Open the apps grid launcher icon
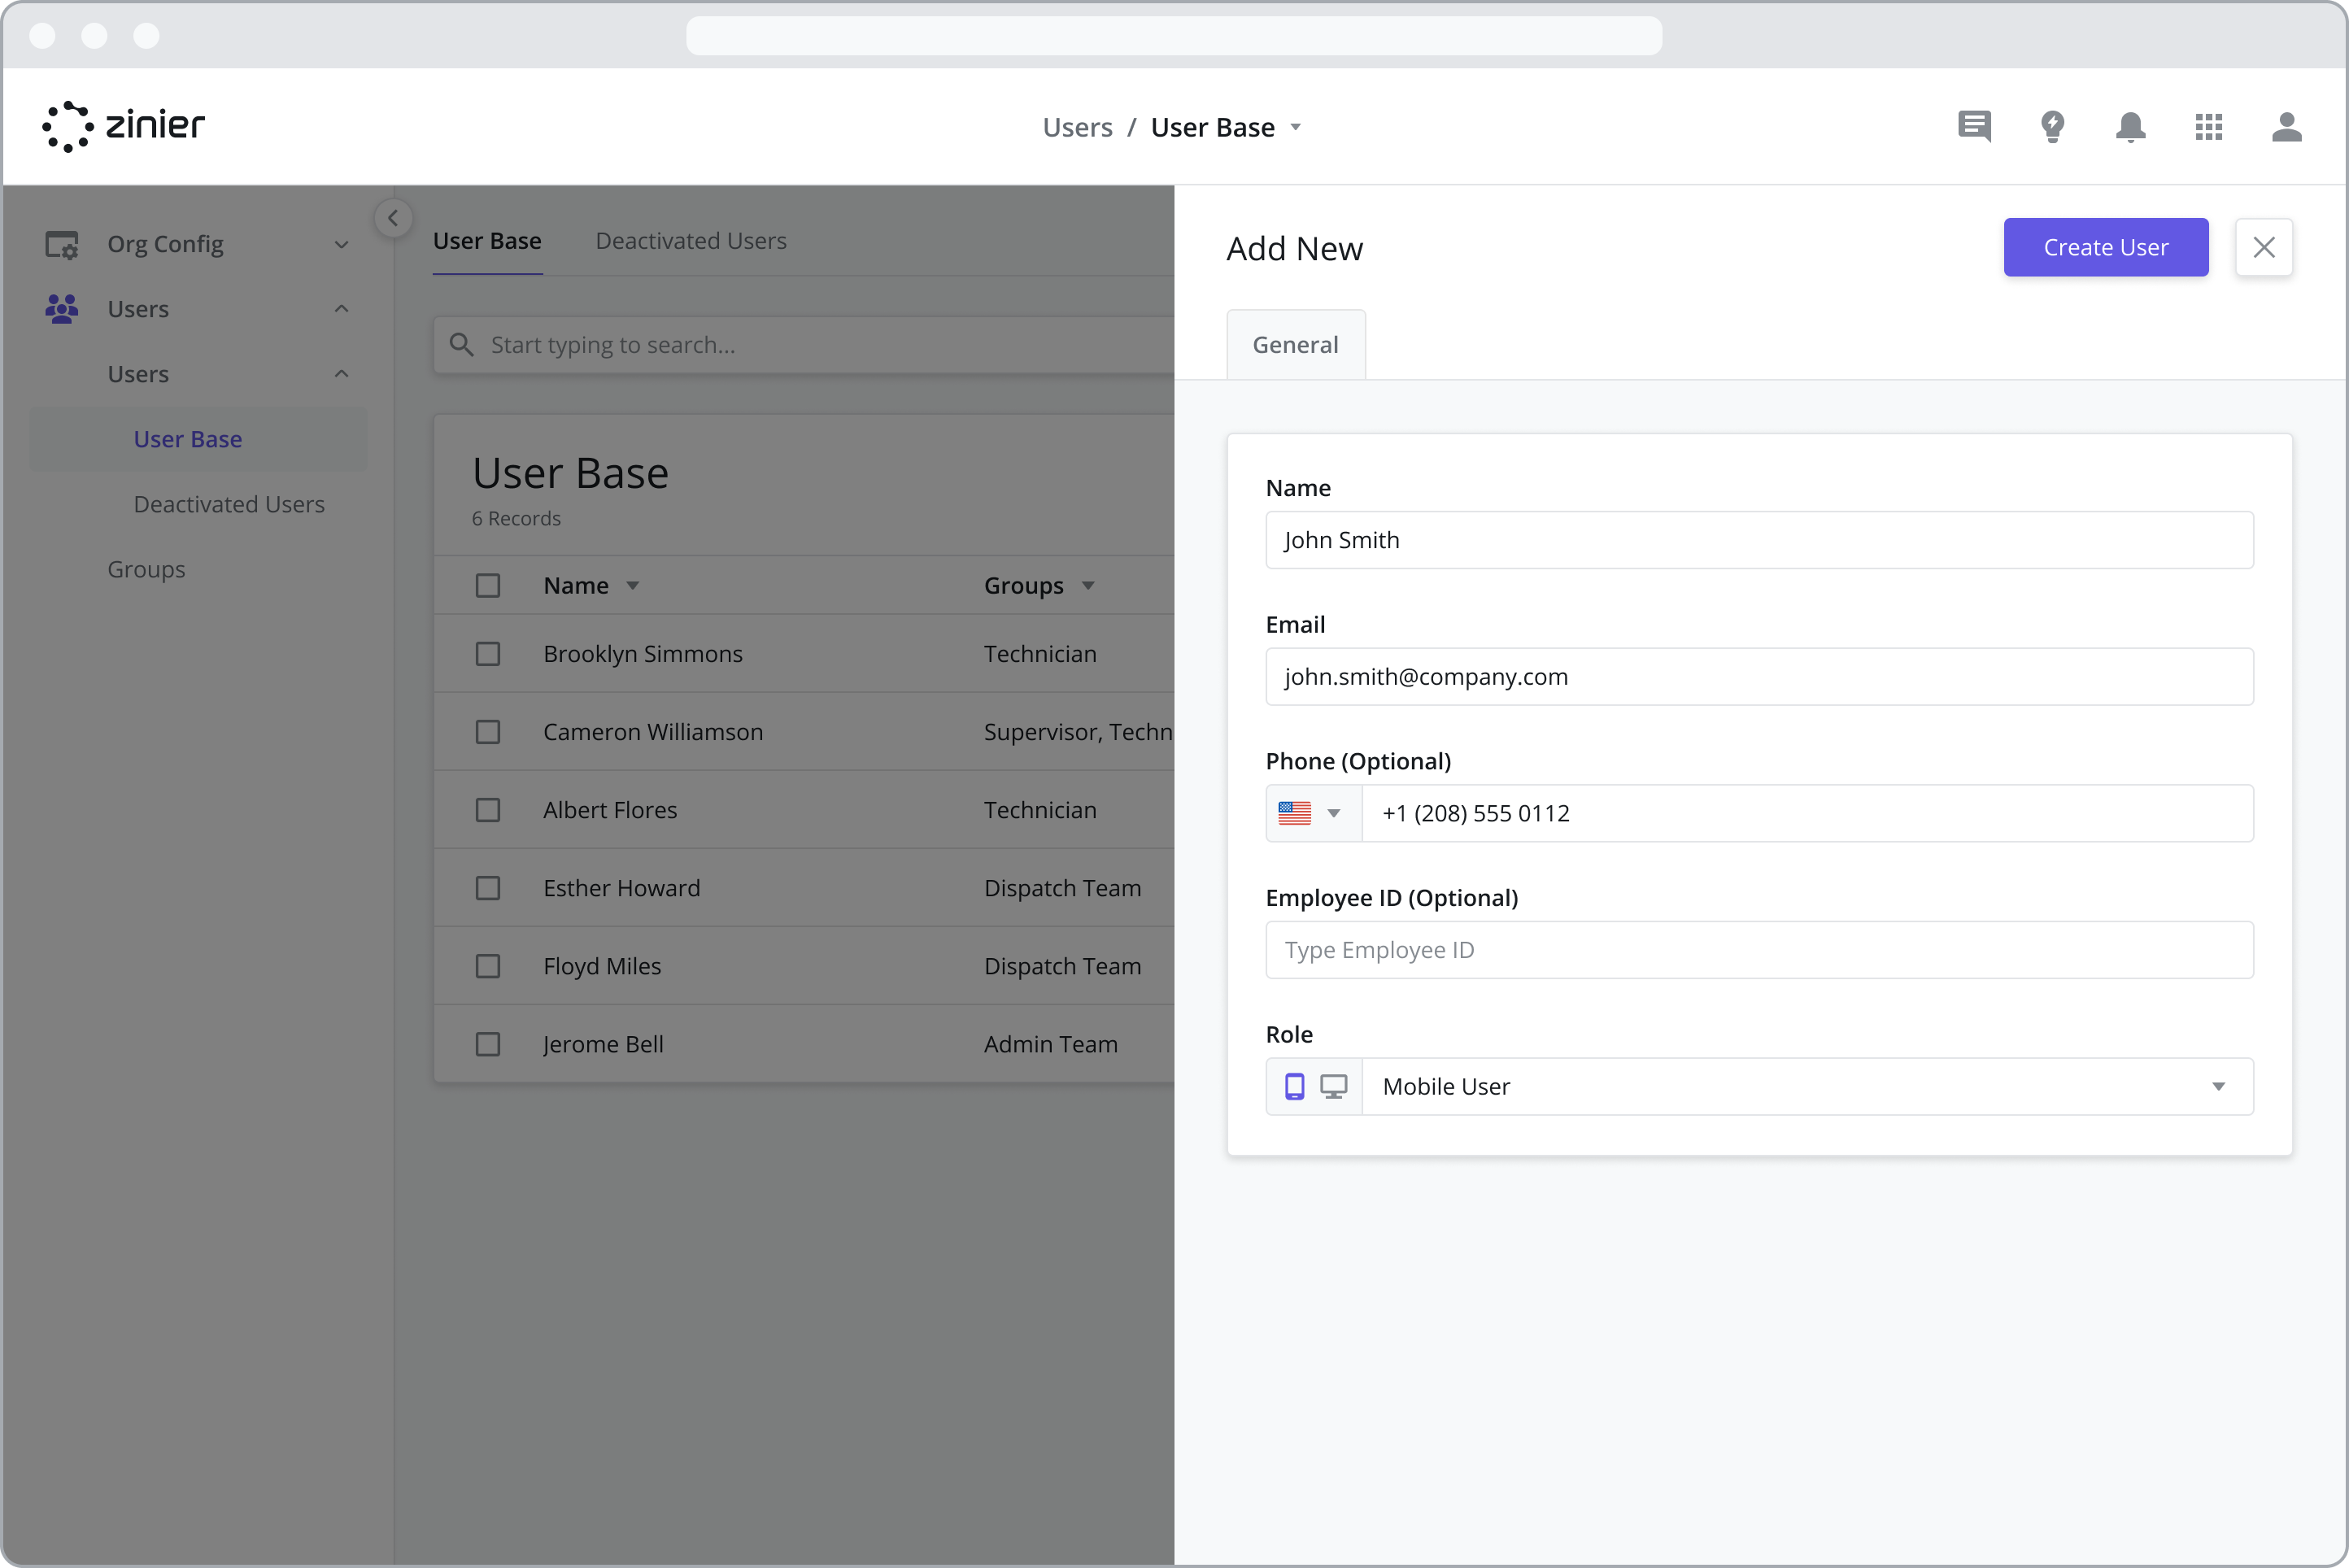This screenshot has height=1568, width=2349. (2209, 127)
